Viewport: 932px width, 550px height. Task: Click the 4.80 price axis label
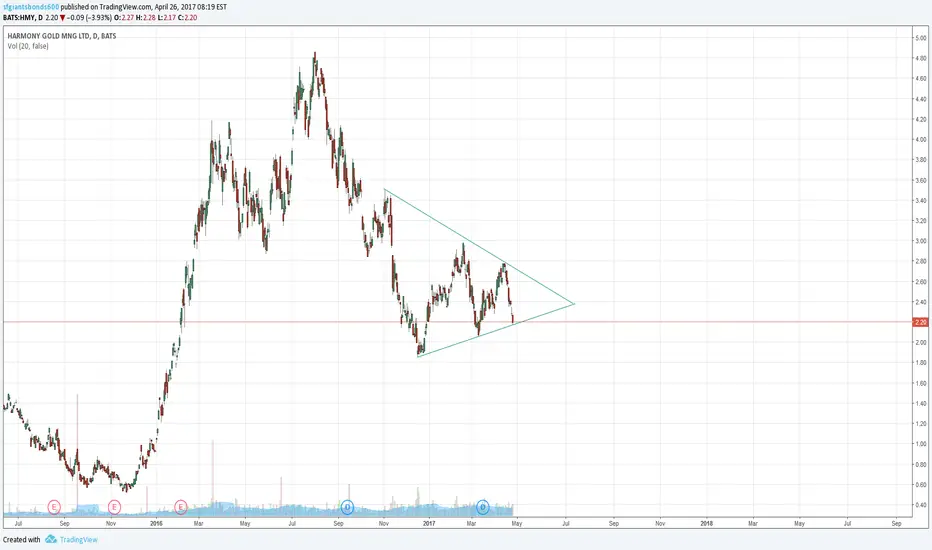click(x=921, y=58)
